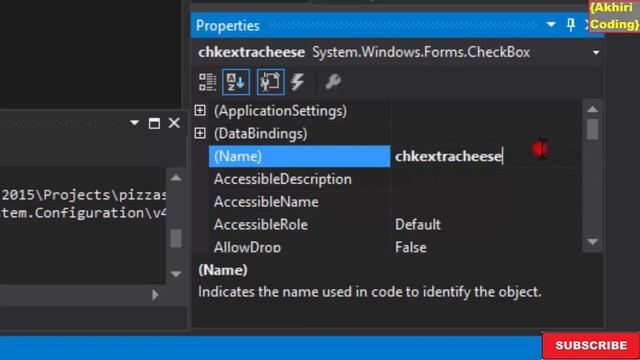Toggle auto-hide pin on Properties panel
Screen dimensions: 640x360
coord(571,25)
